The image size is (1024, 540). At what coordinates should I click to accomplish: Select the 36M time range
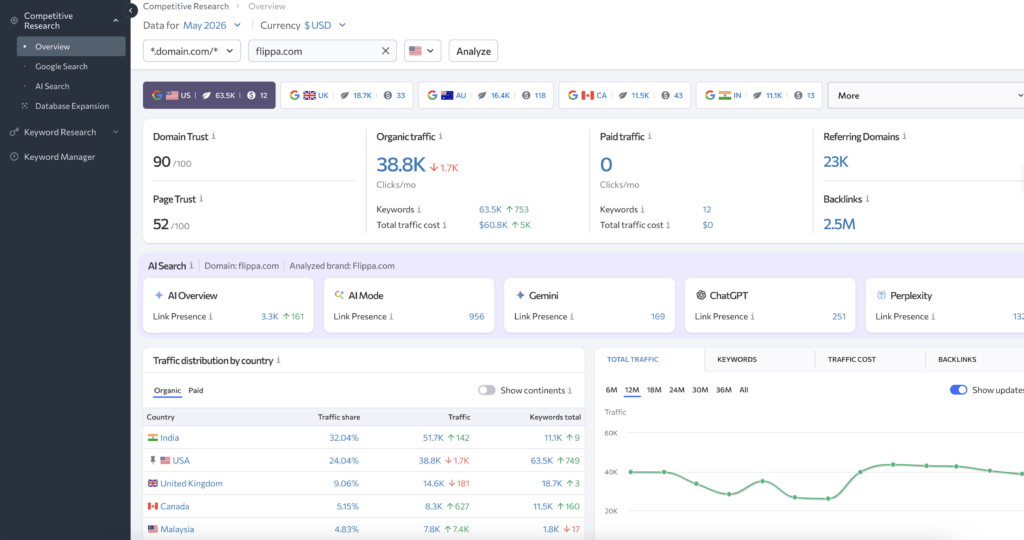(x=724, y=390)
